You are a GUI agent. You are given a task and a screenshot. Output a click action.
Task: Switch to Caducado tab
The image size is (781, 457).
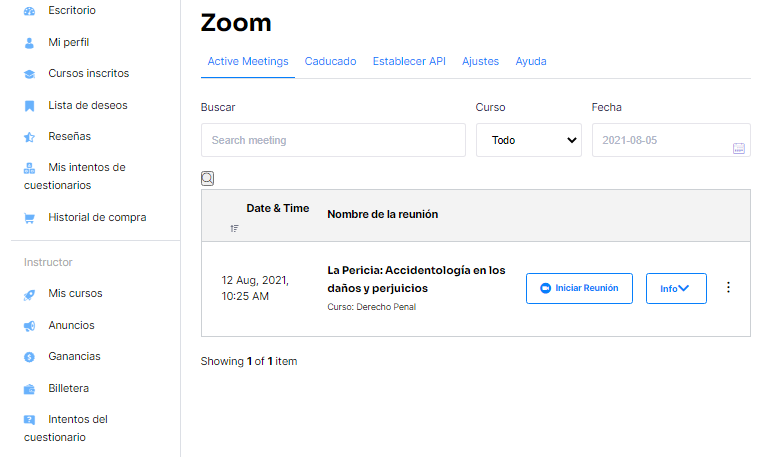[330, 61]
